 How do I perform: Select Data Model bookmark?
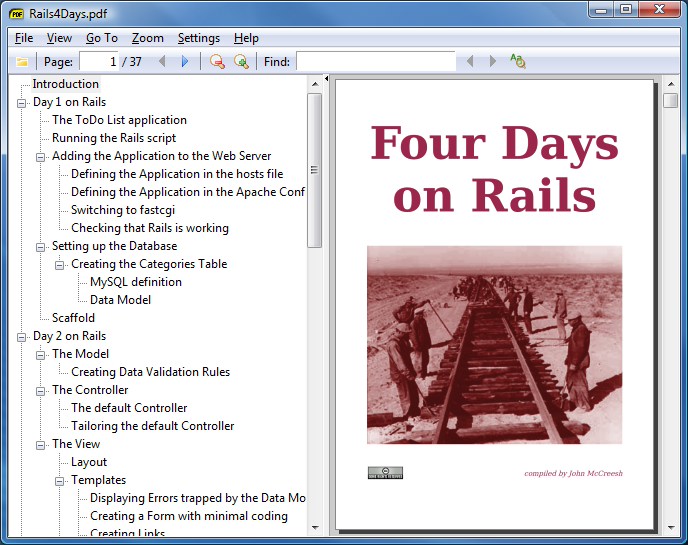[120, 300]
